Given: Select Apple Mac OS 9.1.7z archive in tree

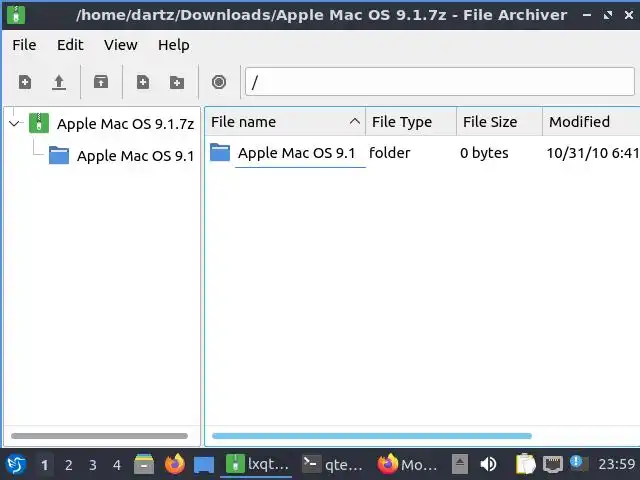Looking at the screenshot, I should point(125,124).
